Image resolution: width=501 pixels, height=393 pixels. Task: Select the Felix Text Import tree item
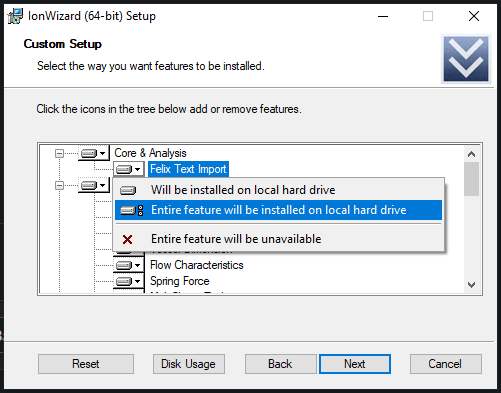click(x=188, y=169)
